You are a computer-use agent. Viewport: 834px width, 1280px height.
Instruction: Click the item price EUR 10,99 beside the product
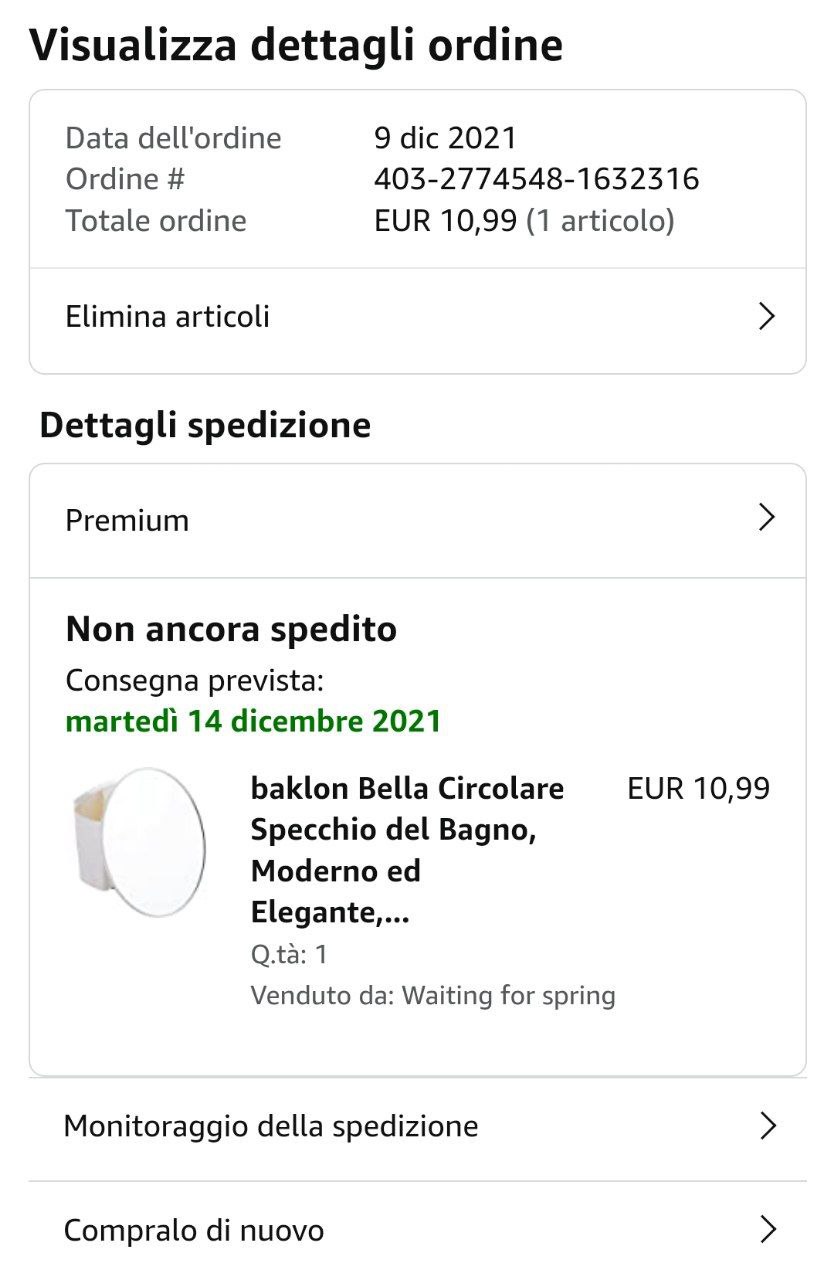(x=698, y=788)
